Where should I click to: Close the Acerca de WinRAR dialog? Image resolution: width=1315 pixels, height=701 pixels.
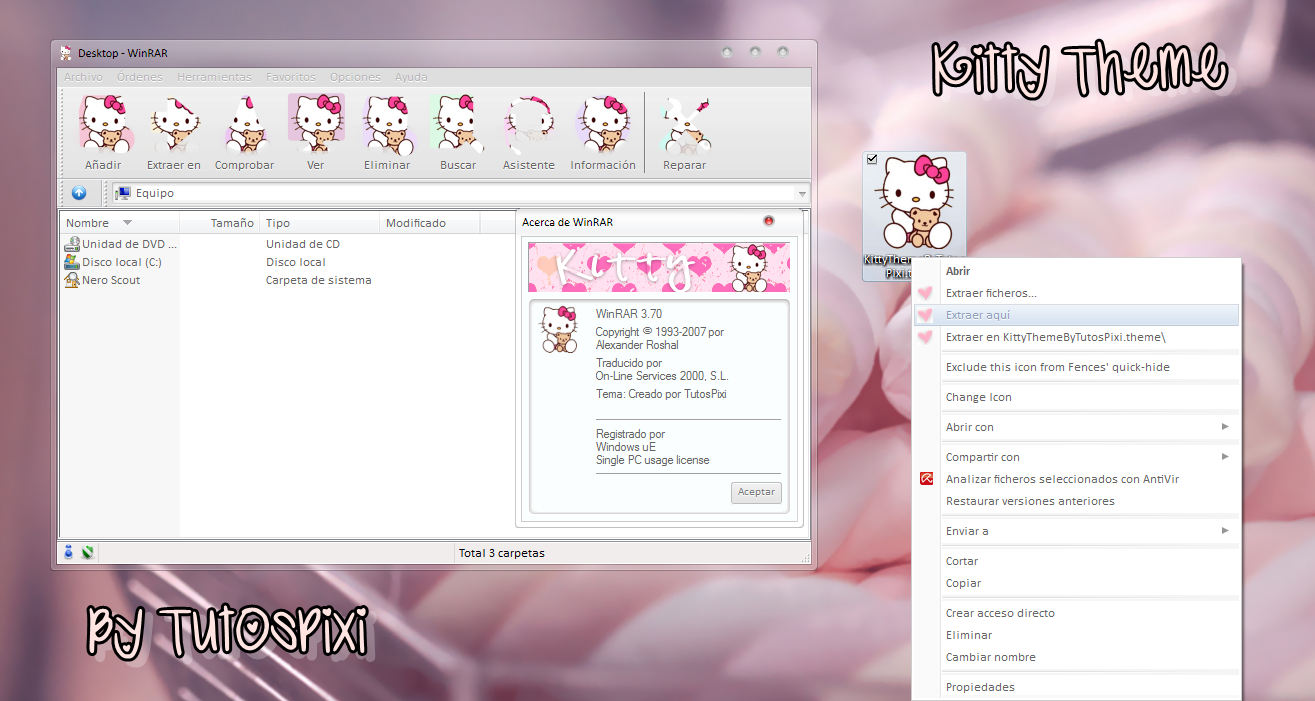tap(769, 220)
